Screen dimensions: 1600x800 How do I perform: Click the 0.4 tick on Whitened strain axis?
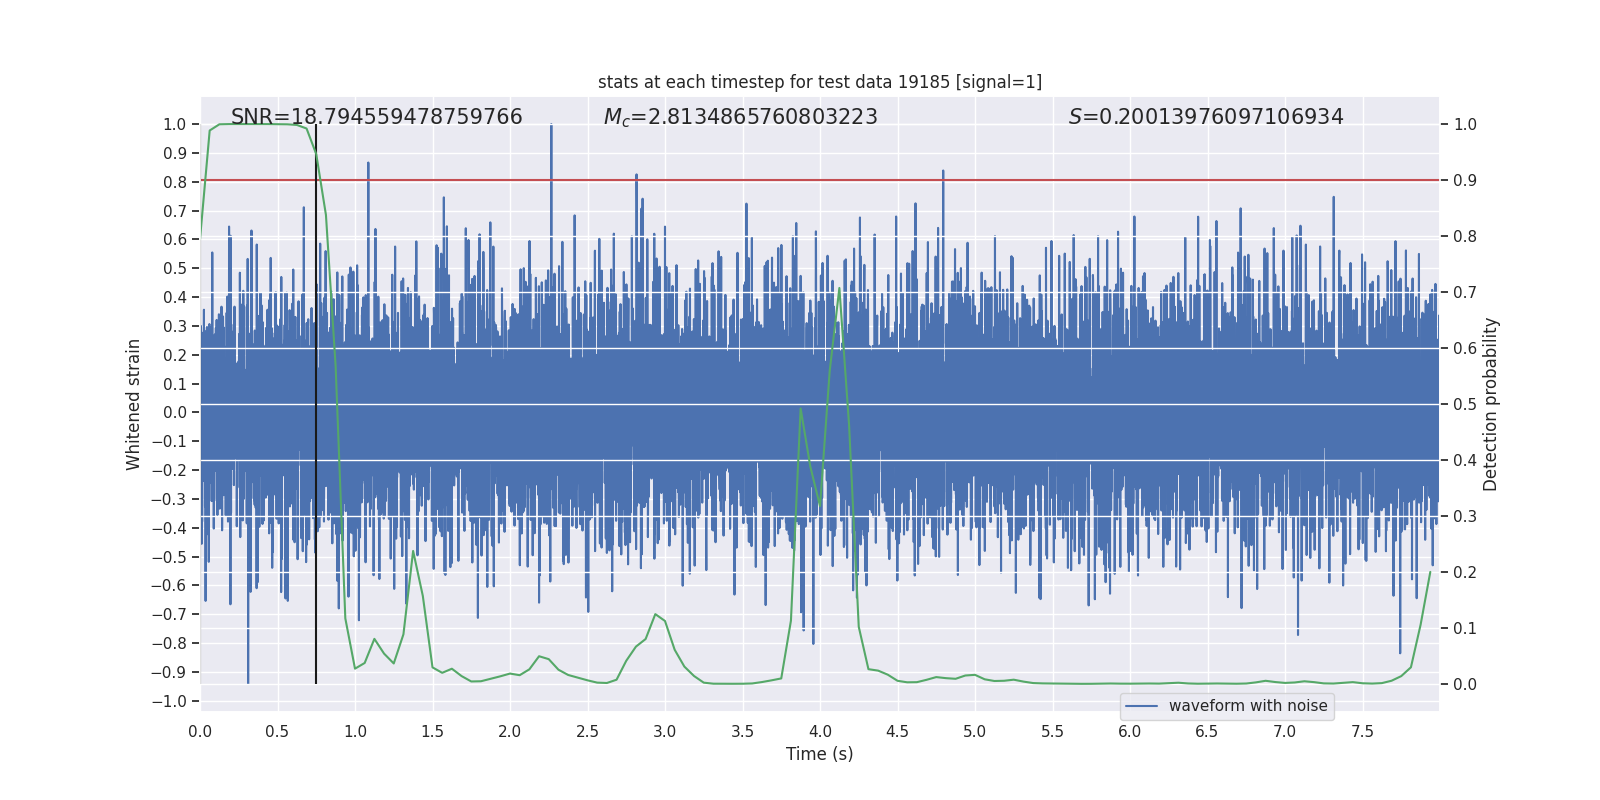[175, 297]
